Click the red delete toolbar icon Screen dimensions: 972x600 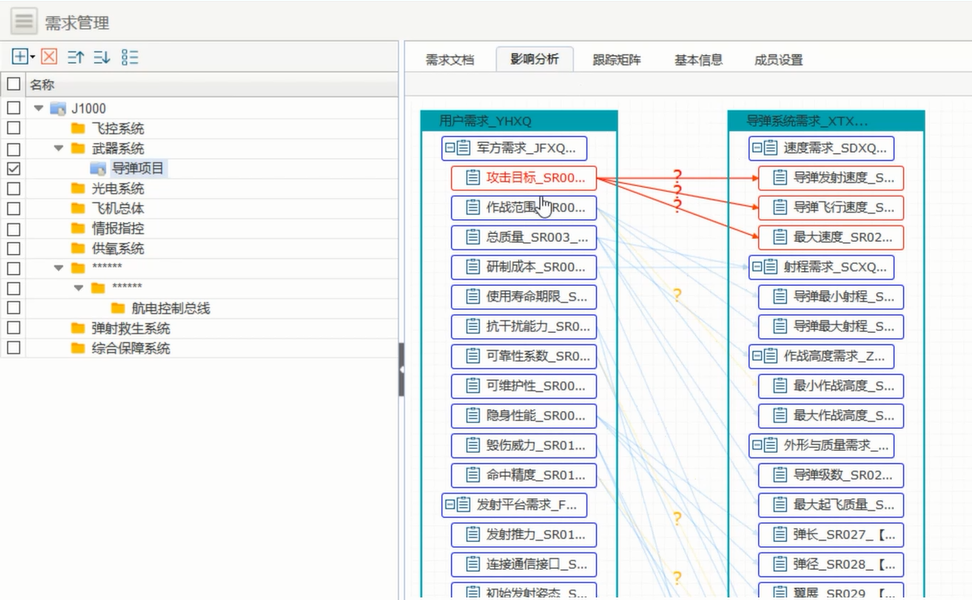click(49, 57)
